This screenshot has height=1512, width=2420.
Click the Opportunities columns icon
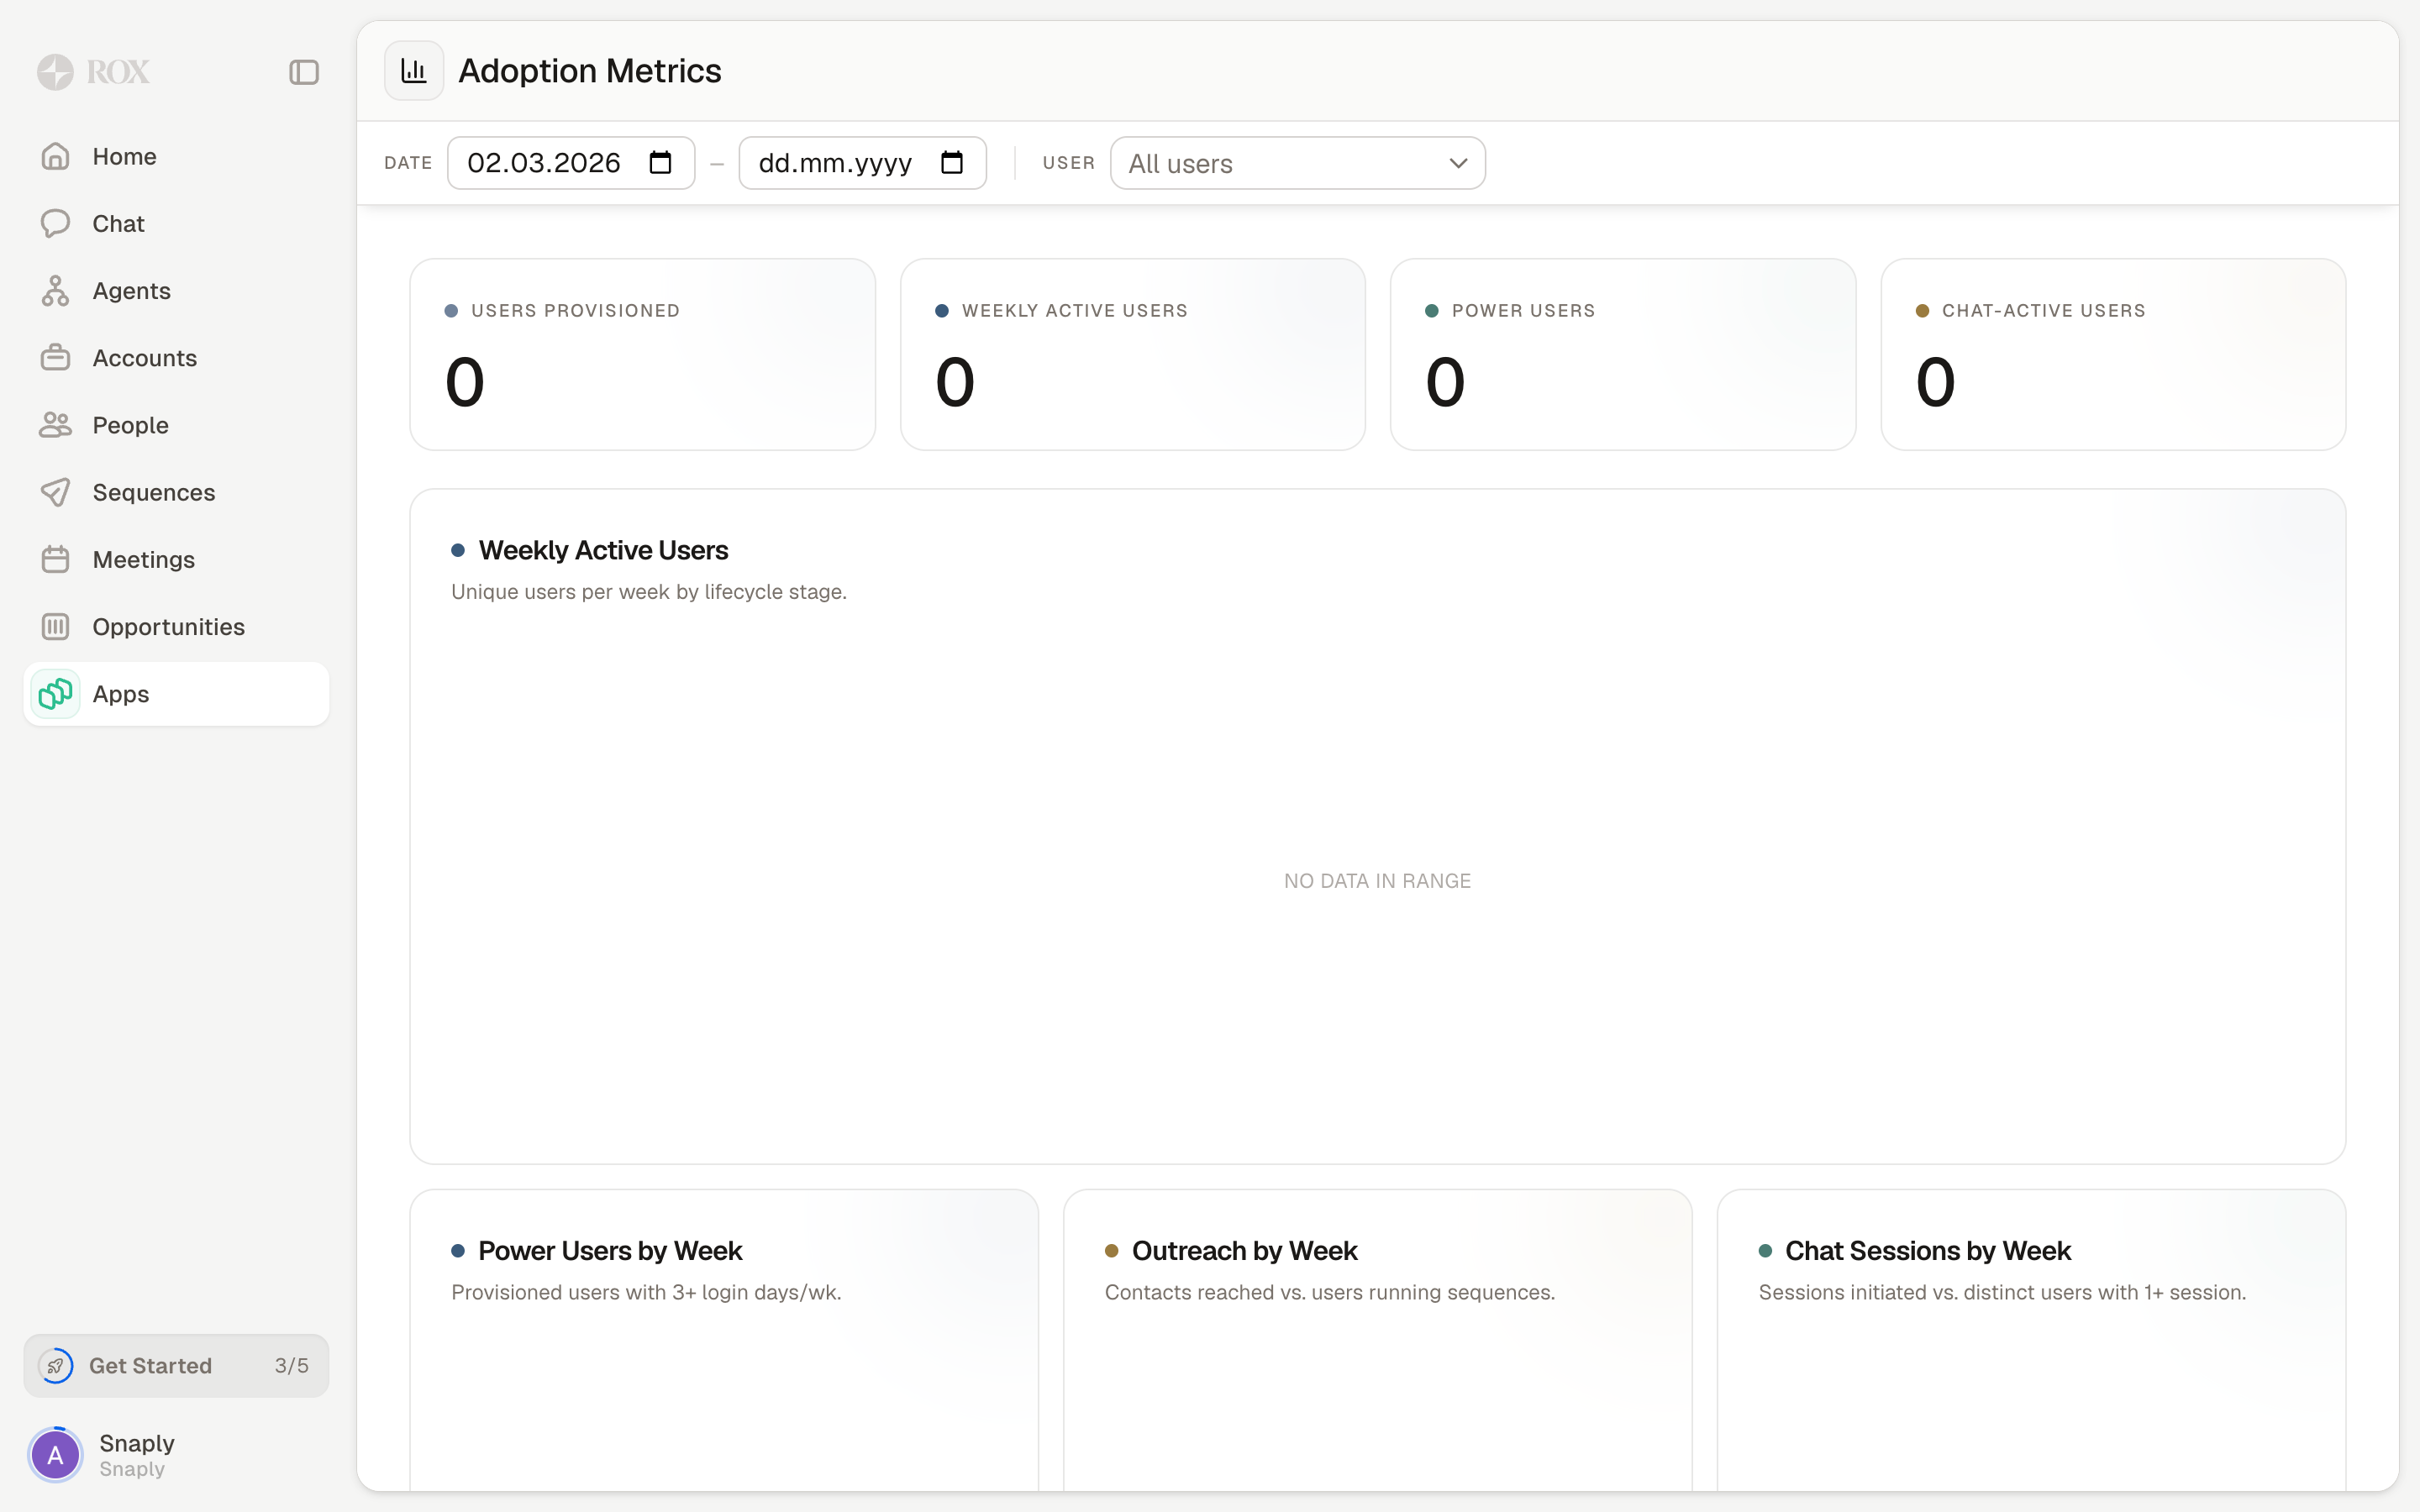pos(55,626)
